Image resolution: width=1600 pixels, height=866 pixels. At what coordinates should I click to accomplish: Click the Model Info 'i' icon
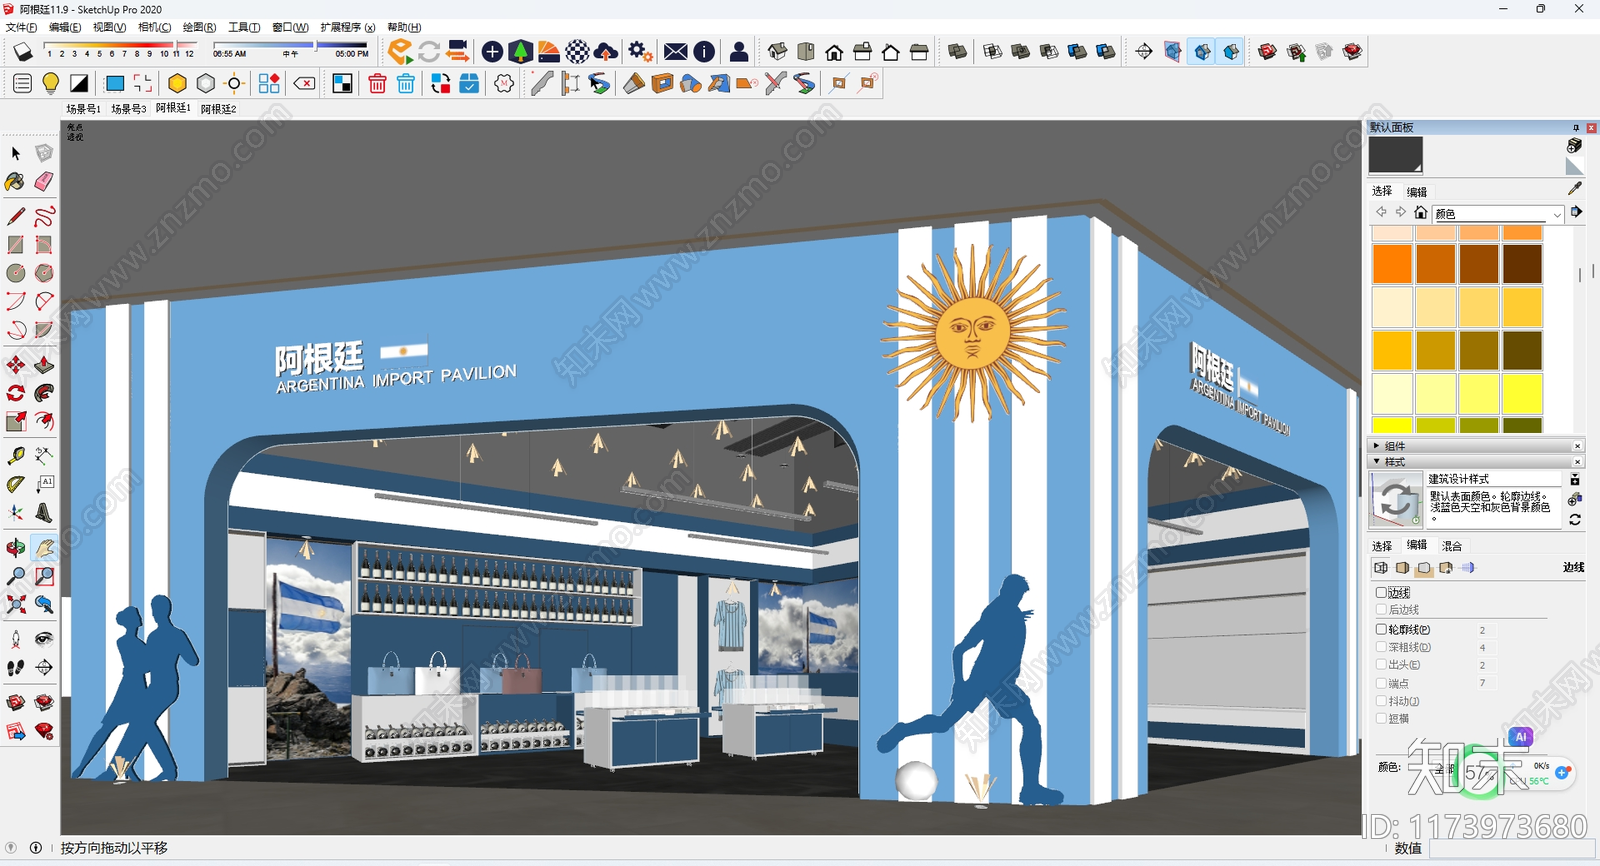click(704, 51)
